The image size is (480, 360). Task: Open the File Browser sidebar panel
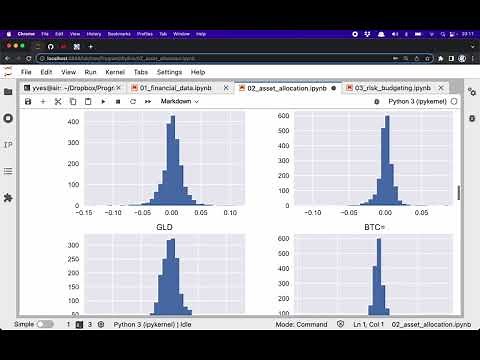pyautogui.click(x=8, y=92)
